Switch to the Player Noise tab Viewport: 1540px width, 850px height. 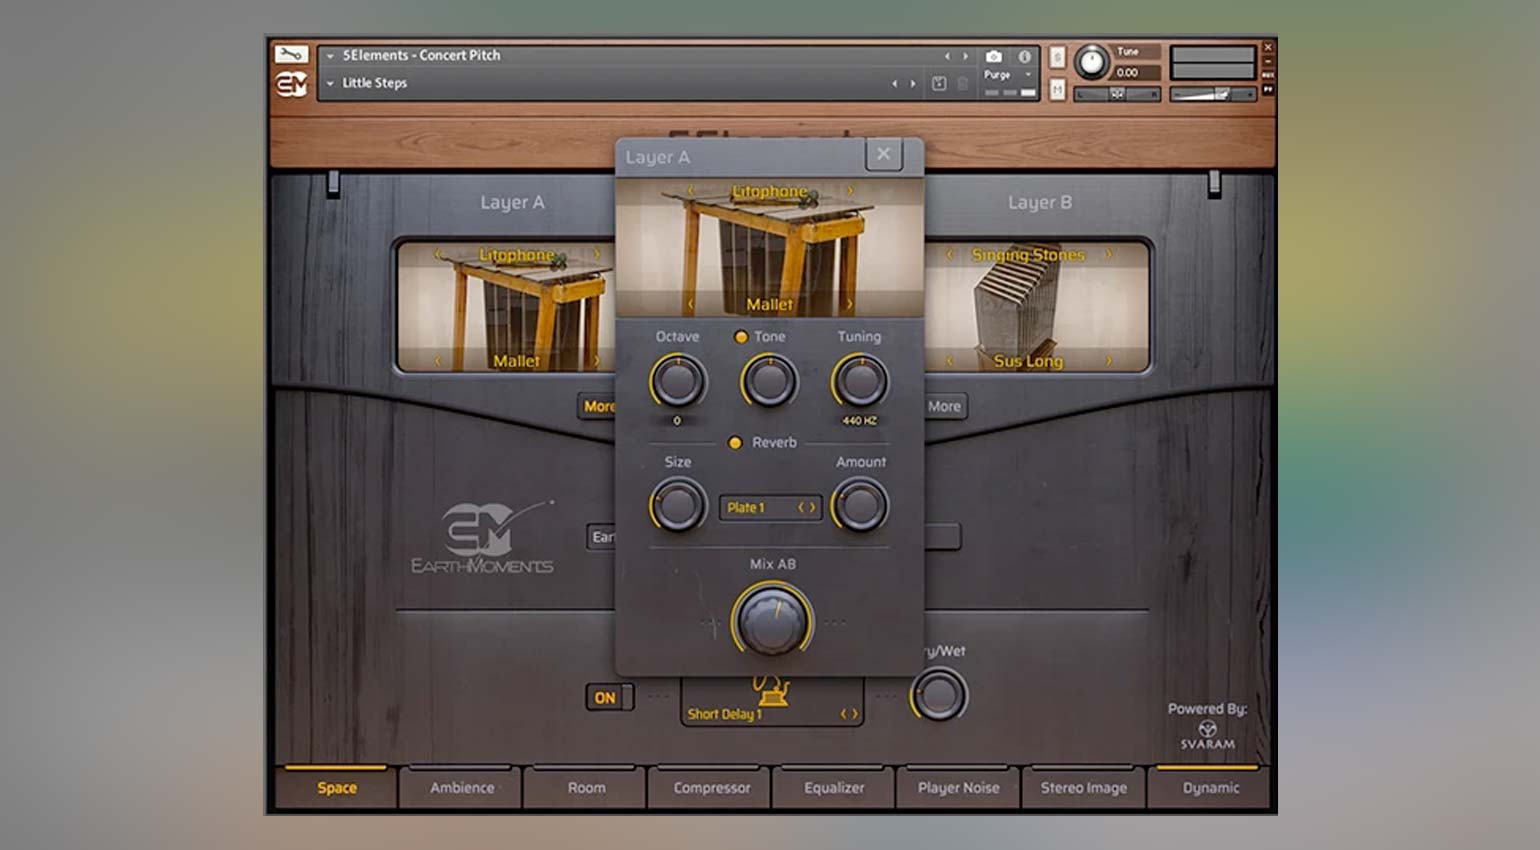(x=958, y=788)
